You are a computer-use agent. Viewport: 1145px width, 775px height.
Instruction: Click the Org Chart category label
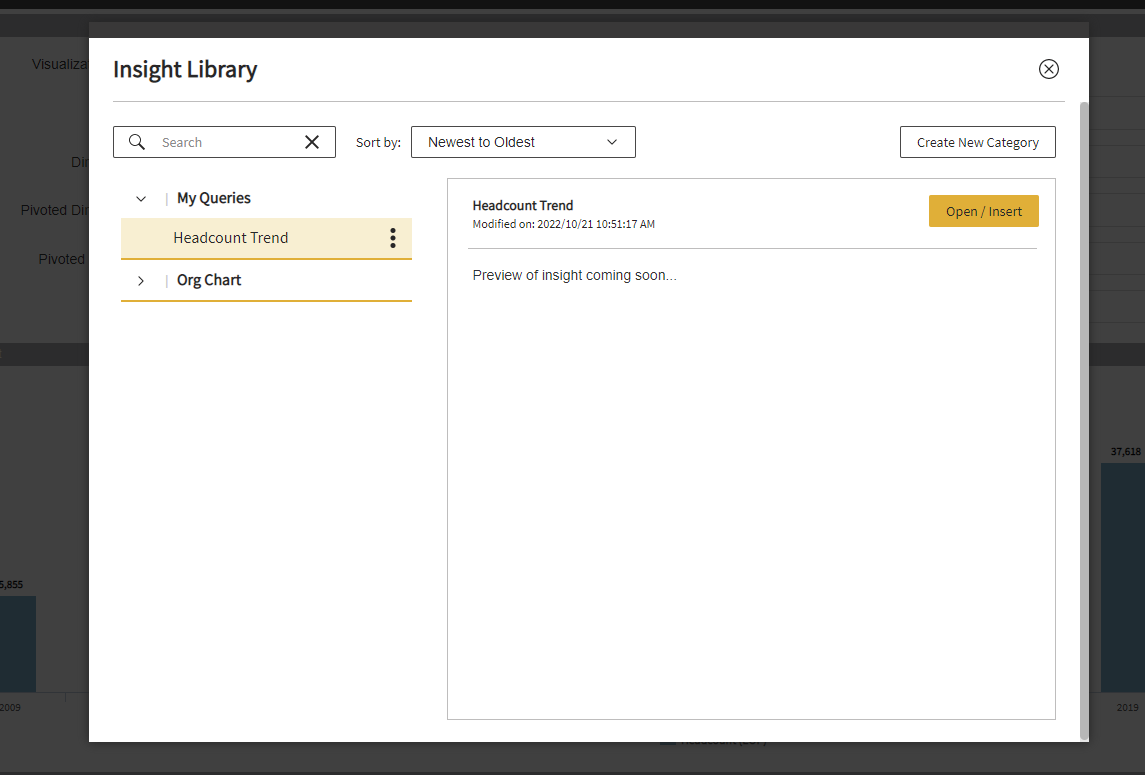coord(209,280)
